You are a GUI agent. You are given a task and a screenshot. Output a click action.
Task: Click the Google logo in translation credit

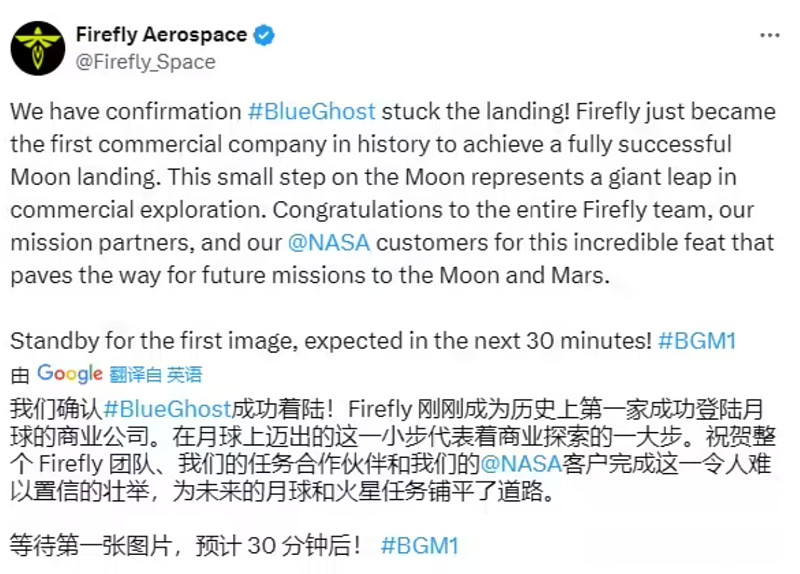(x=70, y=374)
